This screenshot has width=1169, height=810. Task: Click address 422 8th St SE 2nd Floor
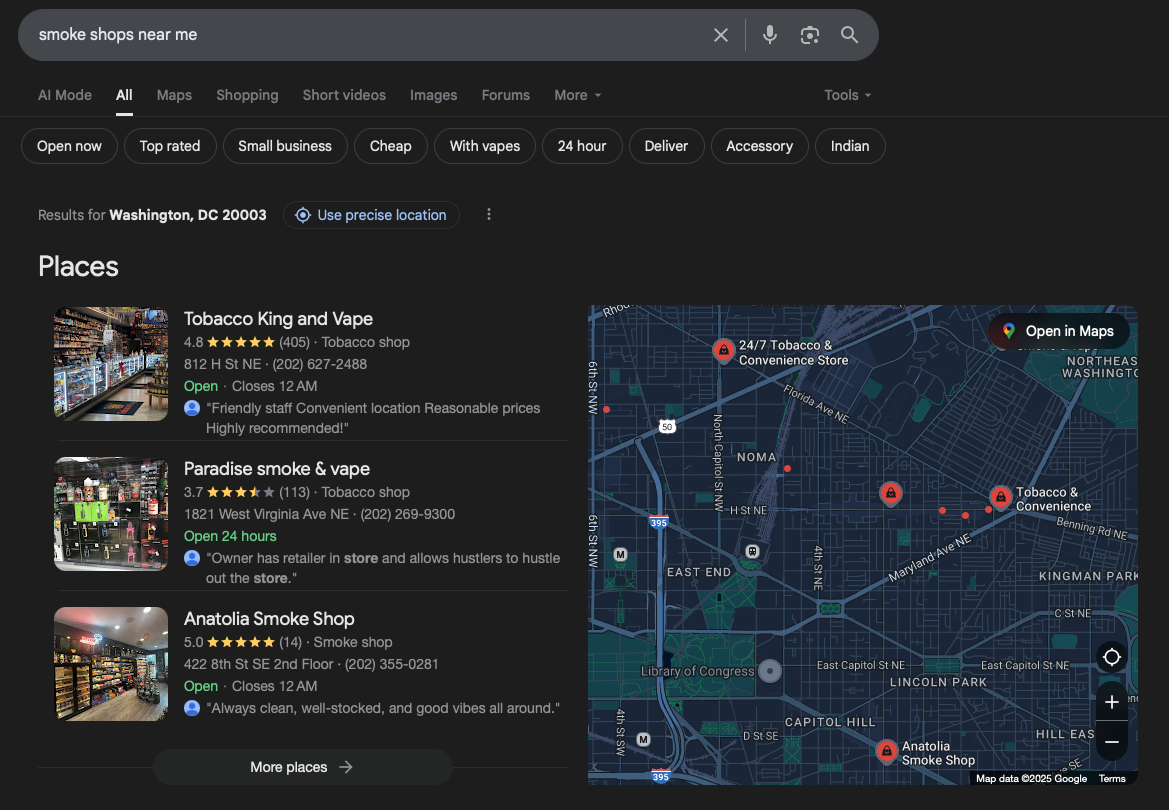tap(258, 664)
